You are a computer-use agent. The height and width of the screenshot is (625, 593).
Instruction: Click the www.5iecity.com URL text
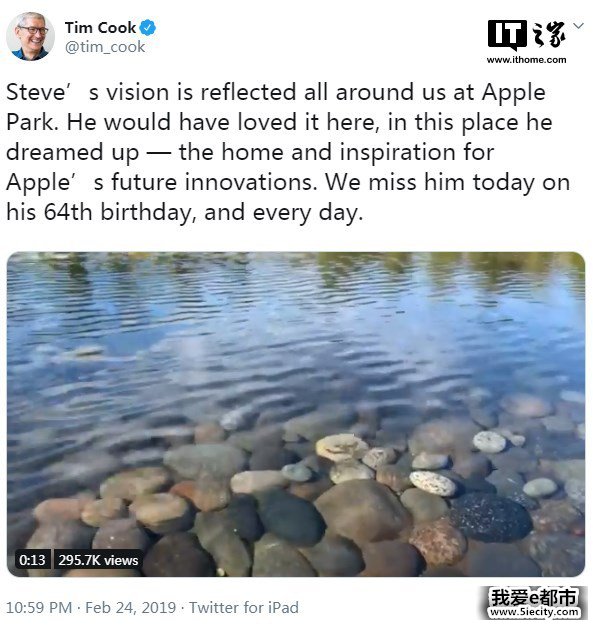tap(534, 611)
